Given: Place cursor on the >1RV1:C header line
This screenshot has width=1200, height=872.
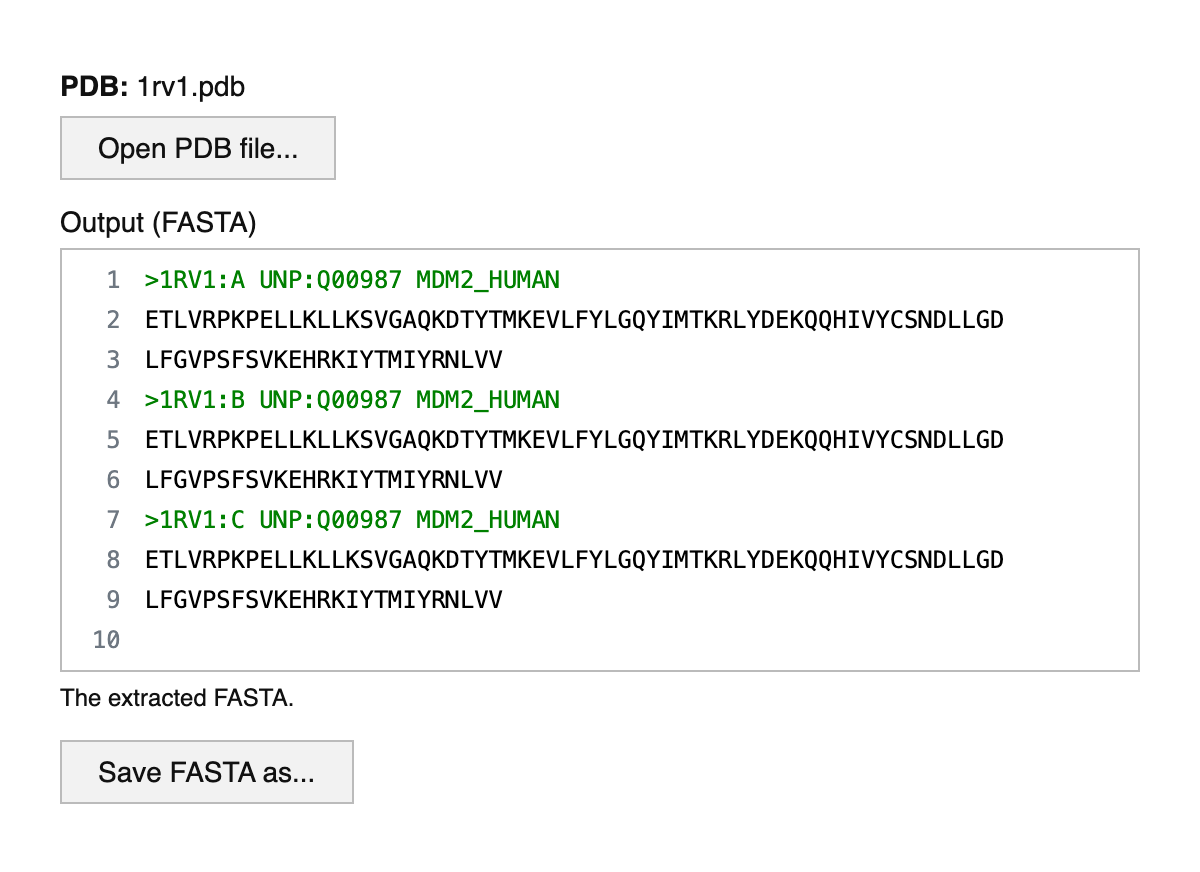Looking at the screenshot, I should [352, 520].
